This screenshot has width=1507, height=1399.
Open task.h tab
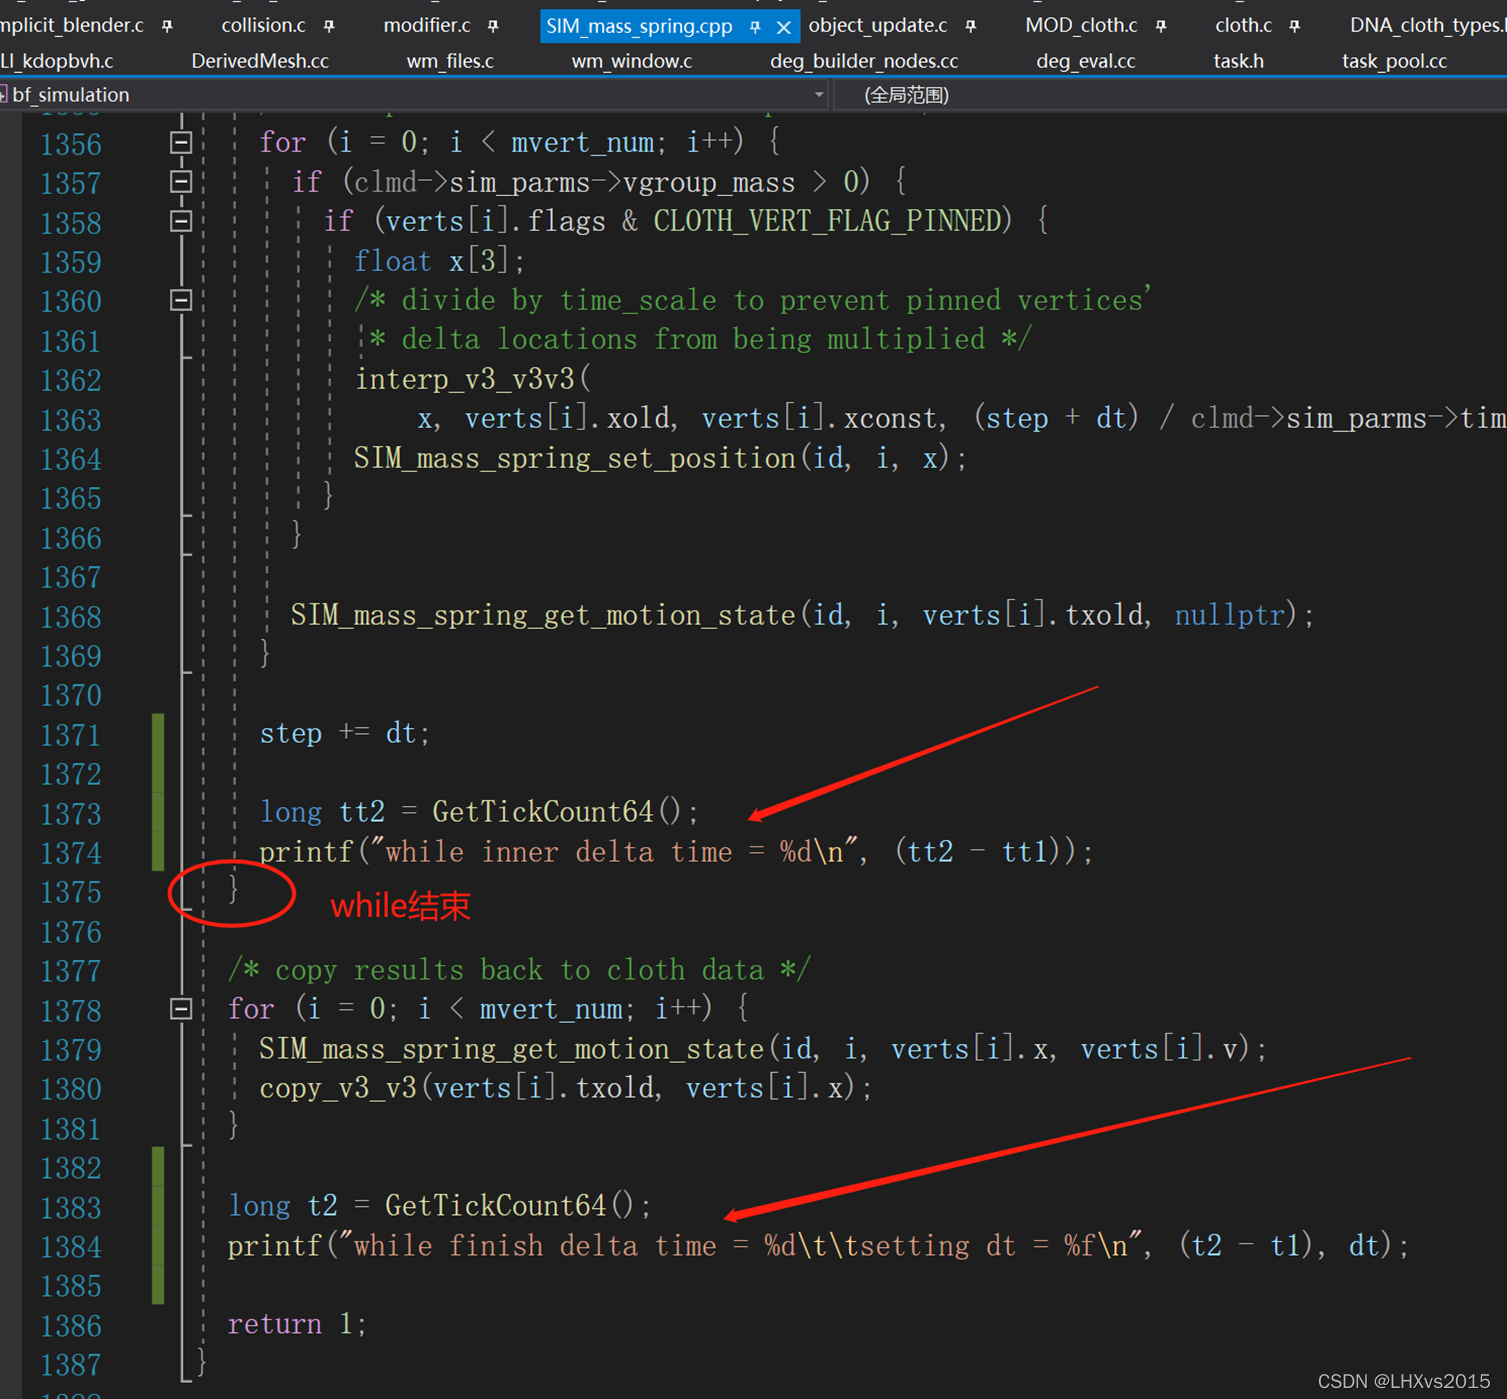pyautogui.click(x=1239, y=61)
